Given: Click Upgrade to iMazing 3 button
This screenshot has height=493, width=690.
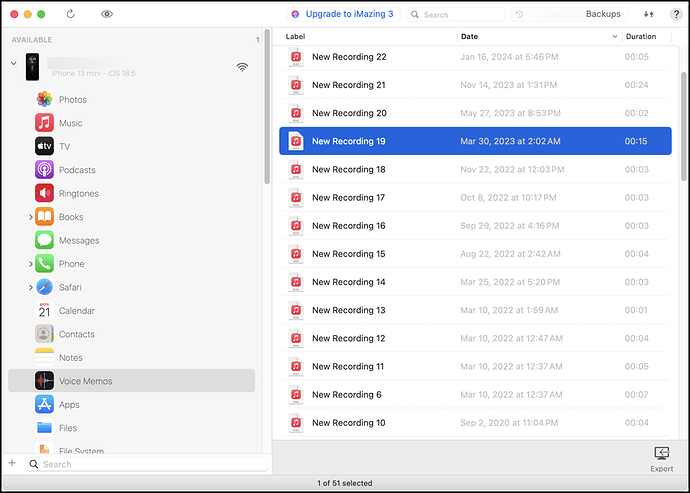Looking at the screenshot, I should tap(343, 14).
